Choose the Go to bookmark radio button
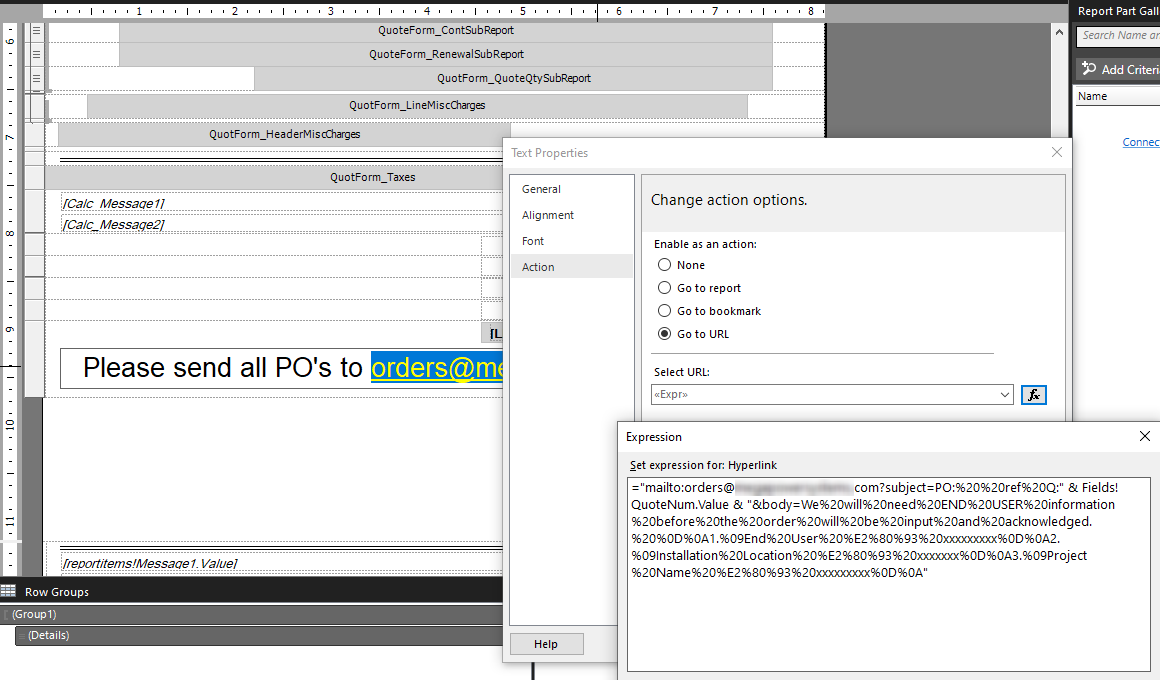This screenshot has height=680, width=1160. [664, 311]
